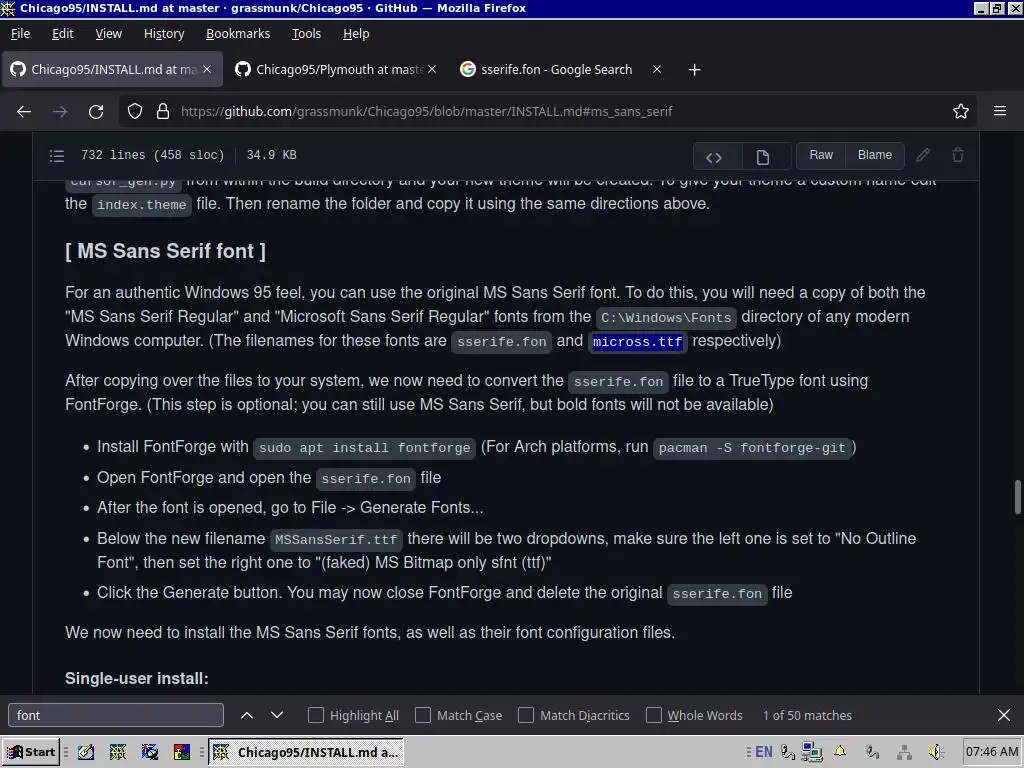This screenshot has height=768, width=1024.
Task: Open the History menu
Action: pyautogui.click(x=164, y=33)
